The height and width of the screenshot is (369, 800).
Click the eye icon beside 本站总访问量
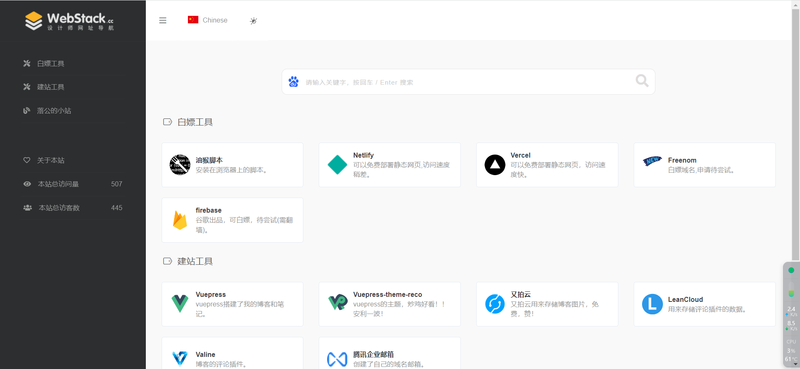[28, 184]
